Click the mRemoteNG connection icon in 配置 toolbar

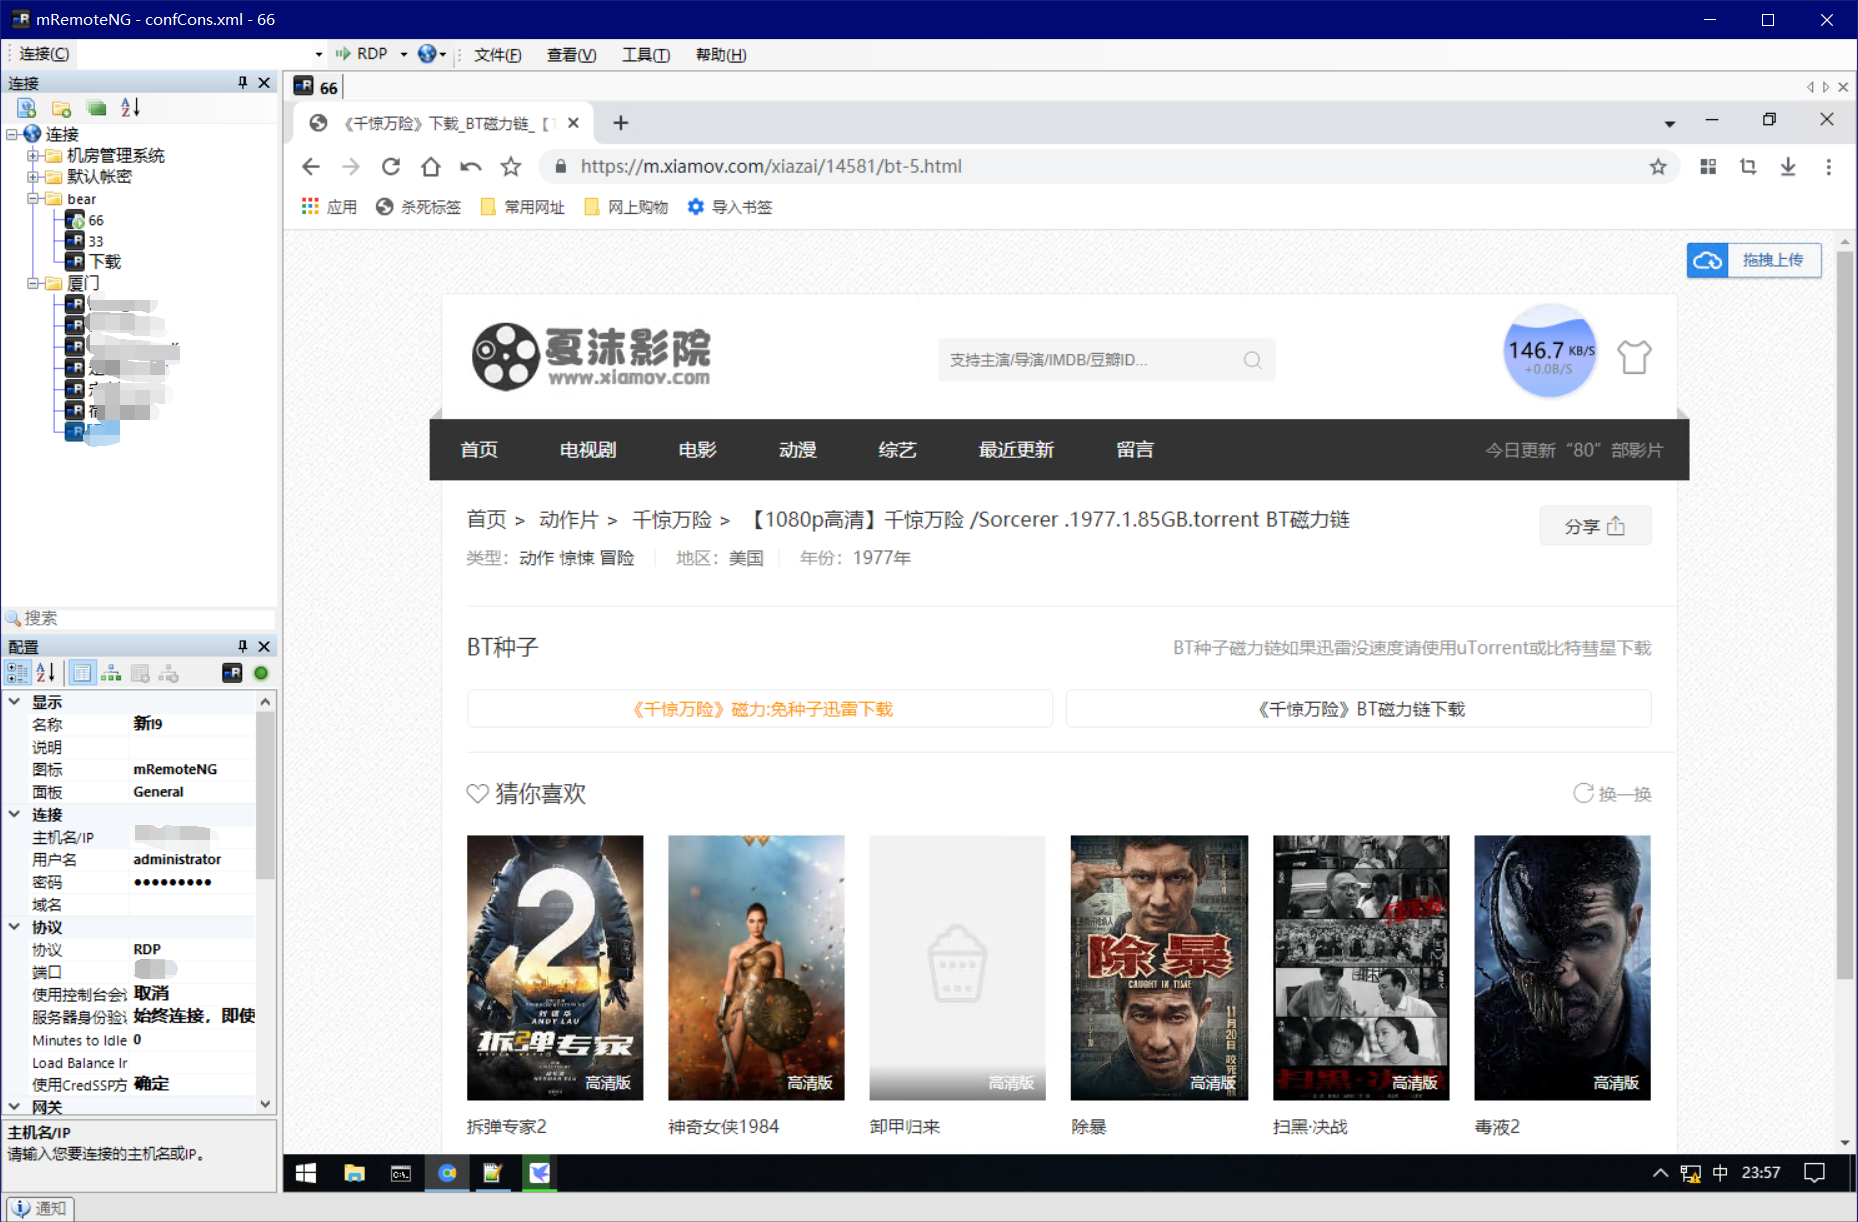(232, 673)
